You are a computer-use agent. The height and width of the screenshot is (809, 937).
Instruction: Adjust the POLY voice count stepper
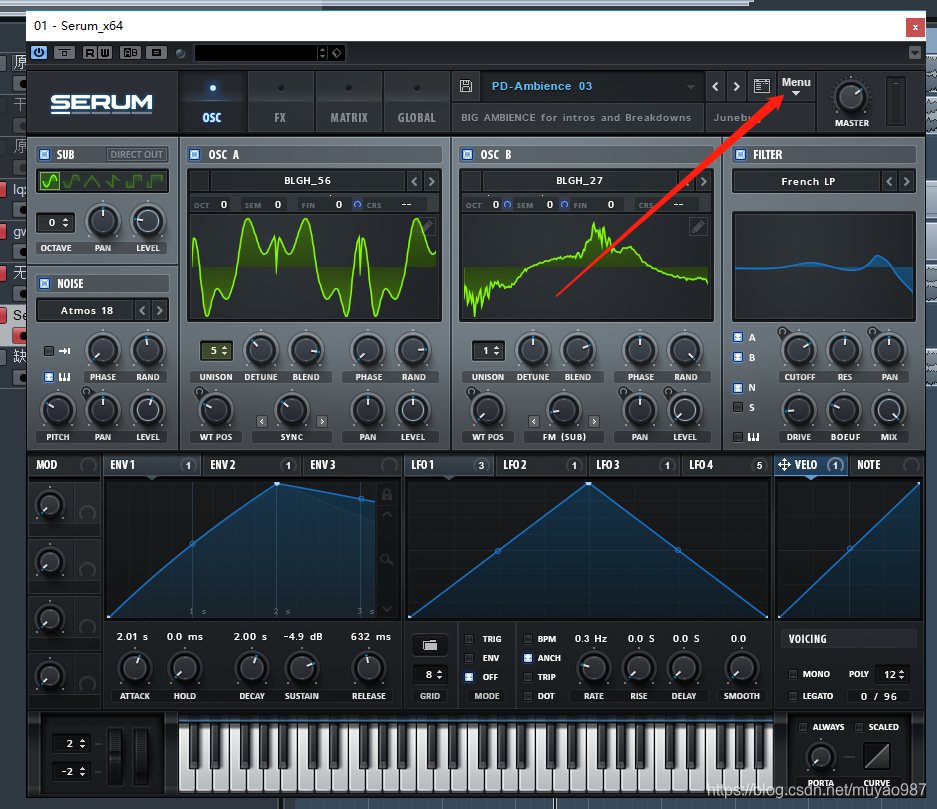point(893,674)
